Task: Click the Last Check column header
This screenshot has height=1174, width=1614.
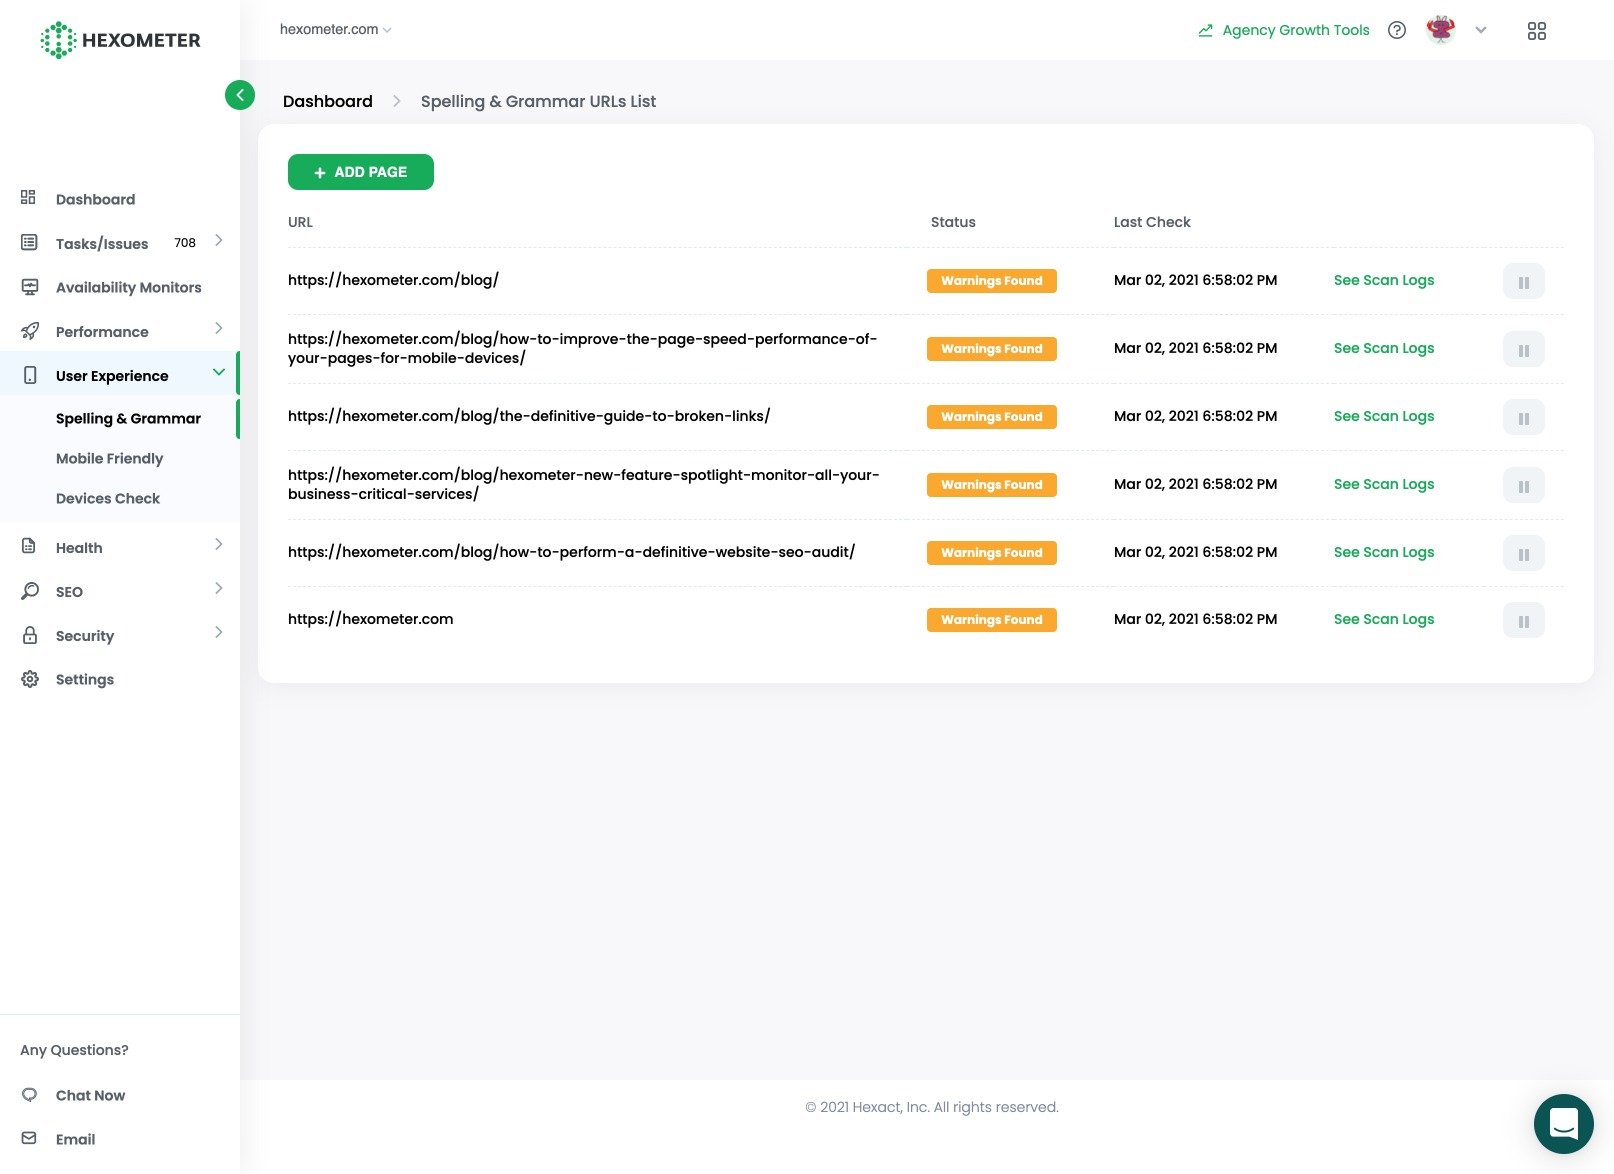Action: [1152, 222]
